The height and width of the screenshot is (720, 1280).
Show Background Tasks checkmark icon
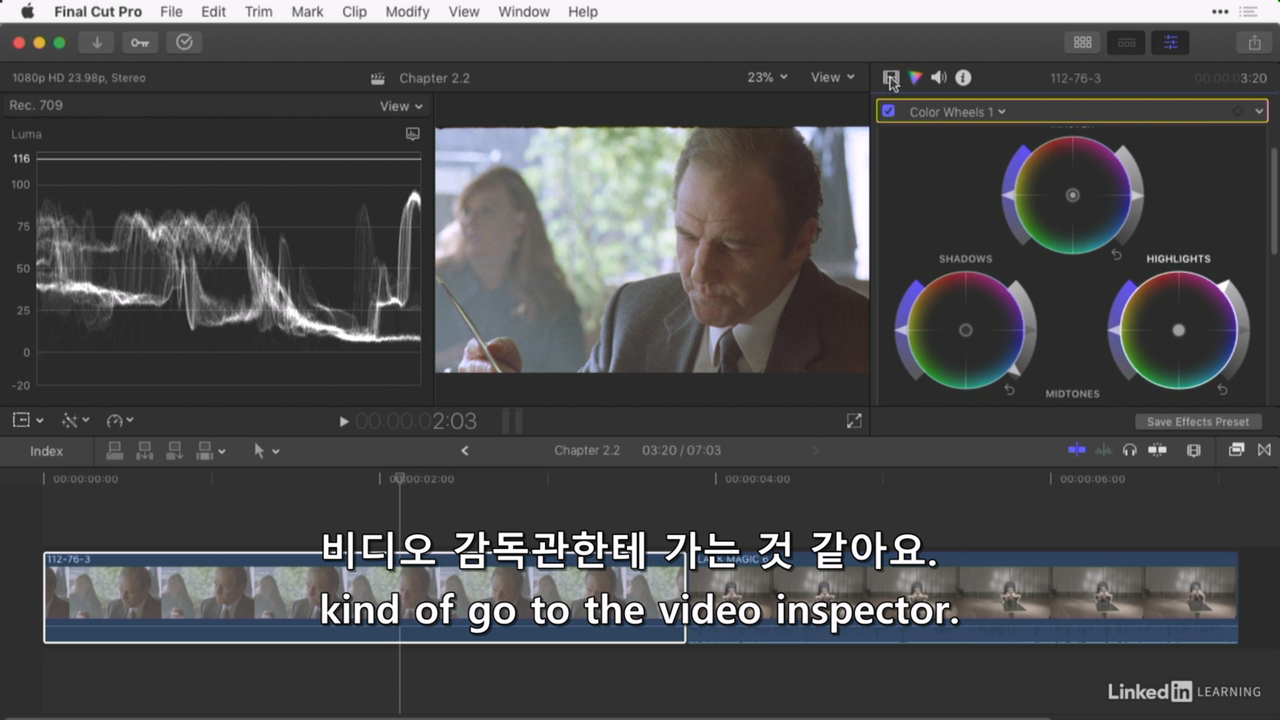(184, 42)
